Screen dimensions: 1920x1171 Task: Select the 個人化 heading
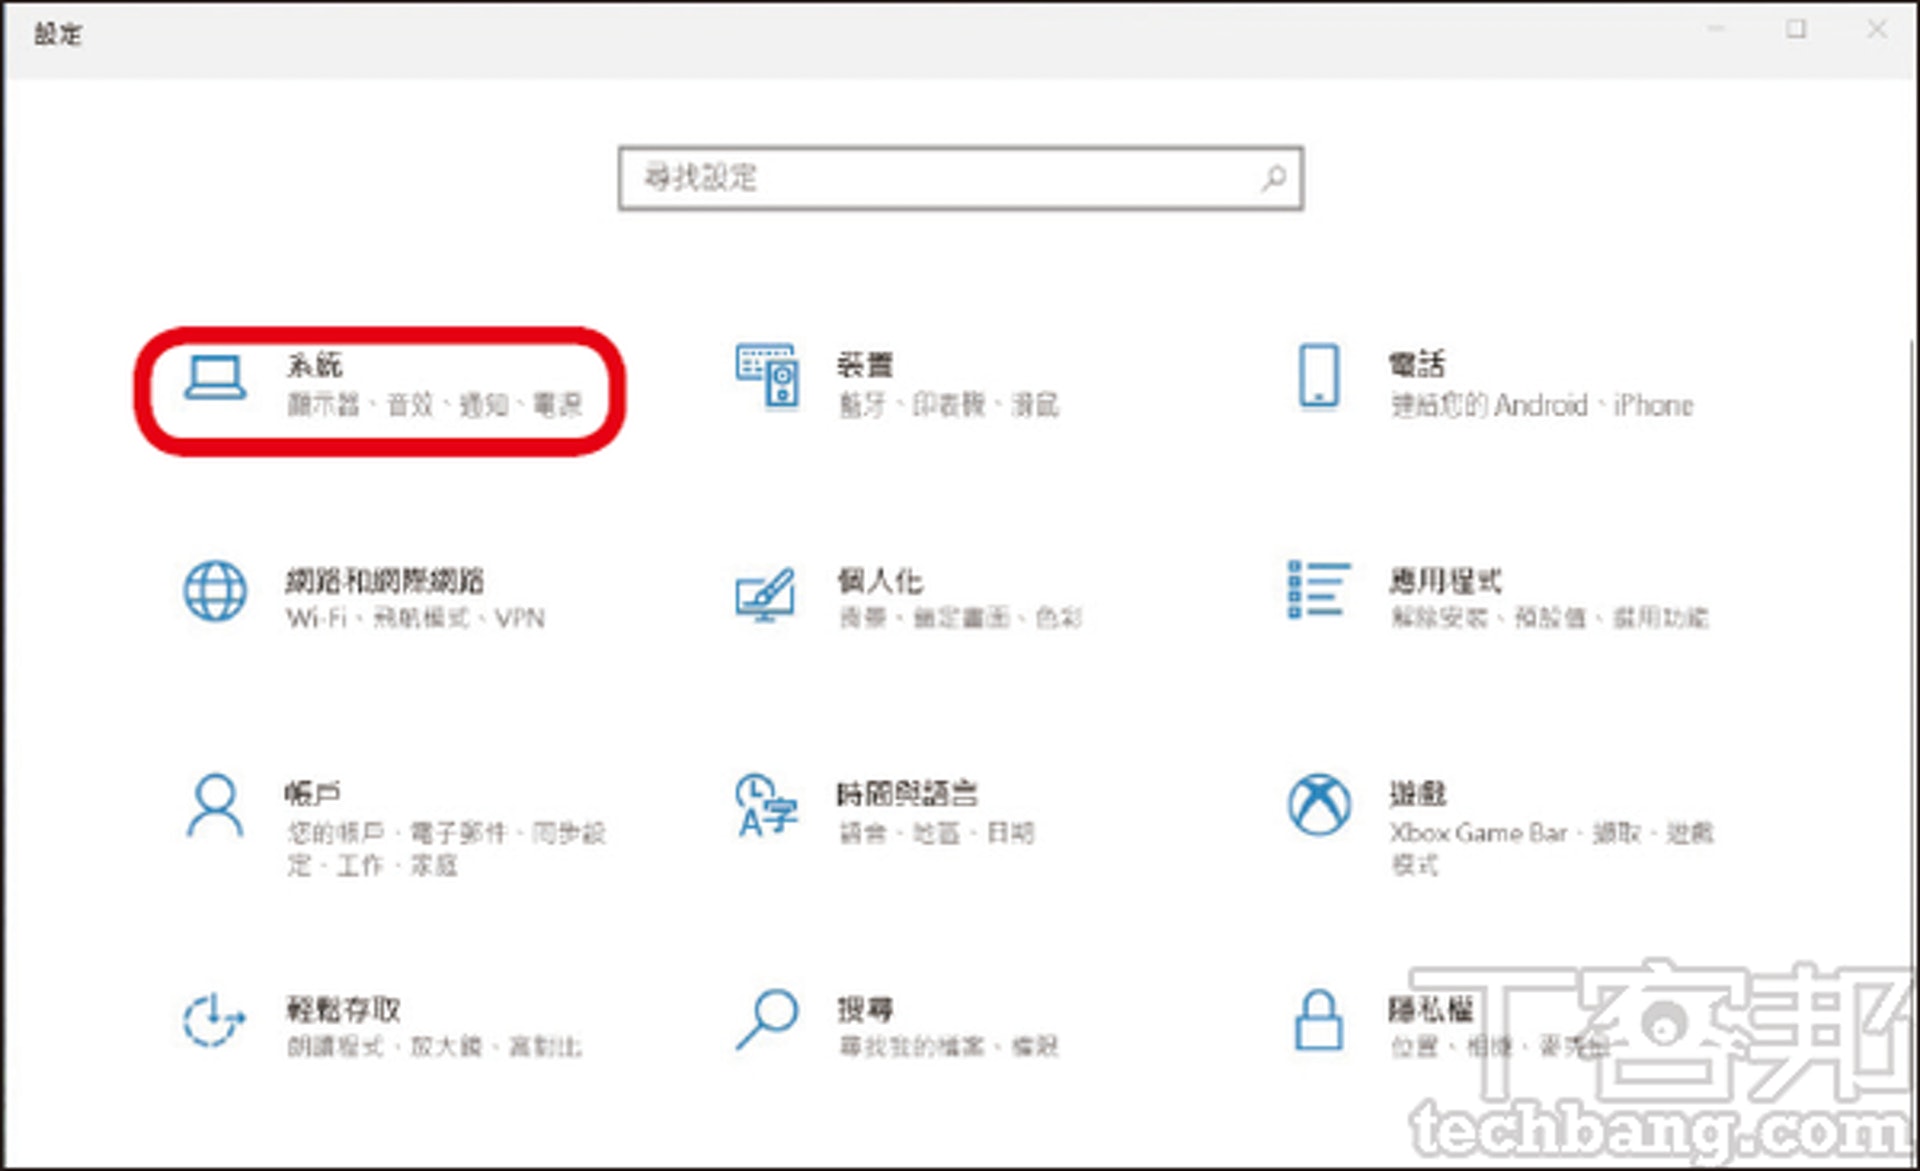pos(880,580)
